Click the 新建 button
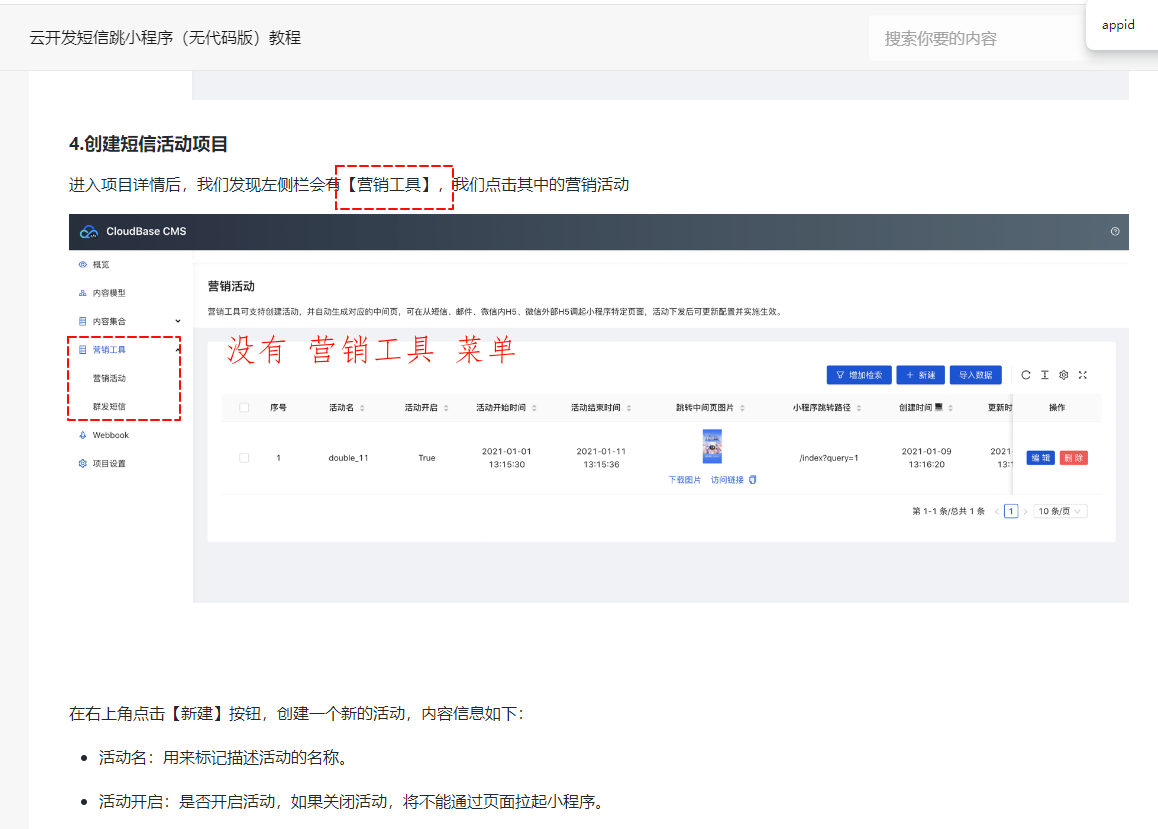This screenshot has width=1158, height=829. tap(920, 375)
